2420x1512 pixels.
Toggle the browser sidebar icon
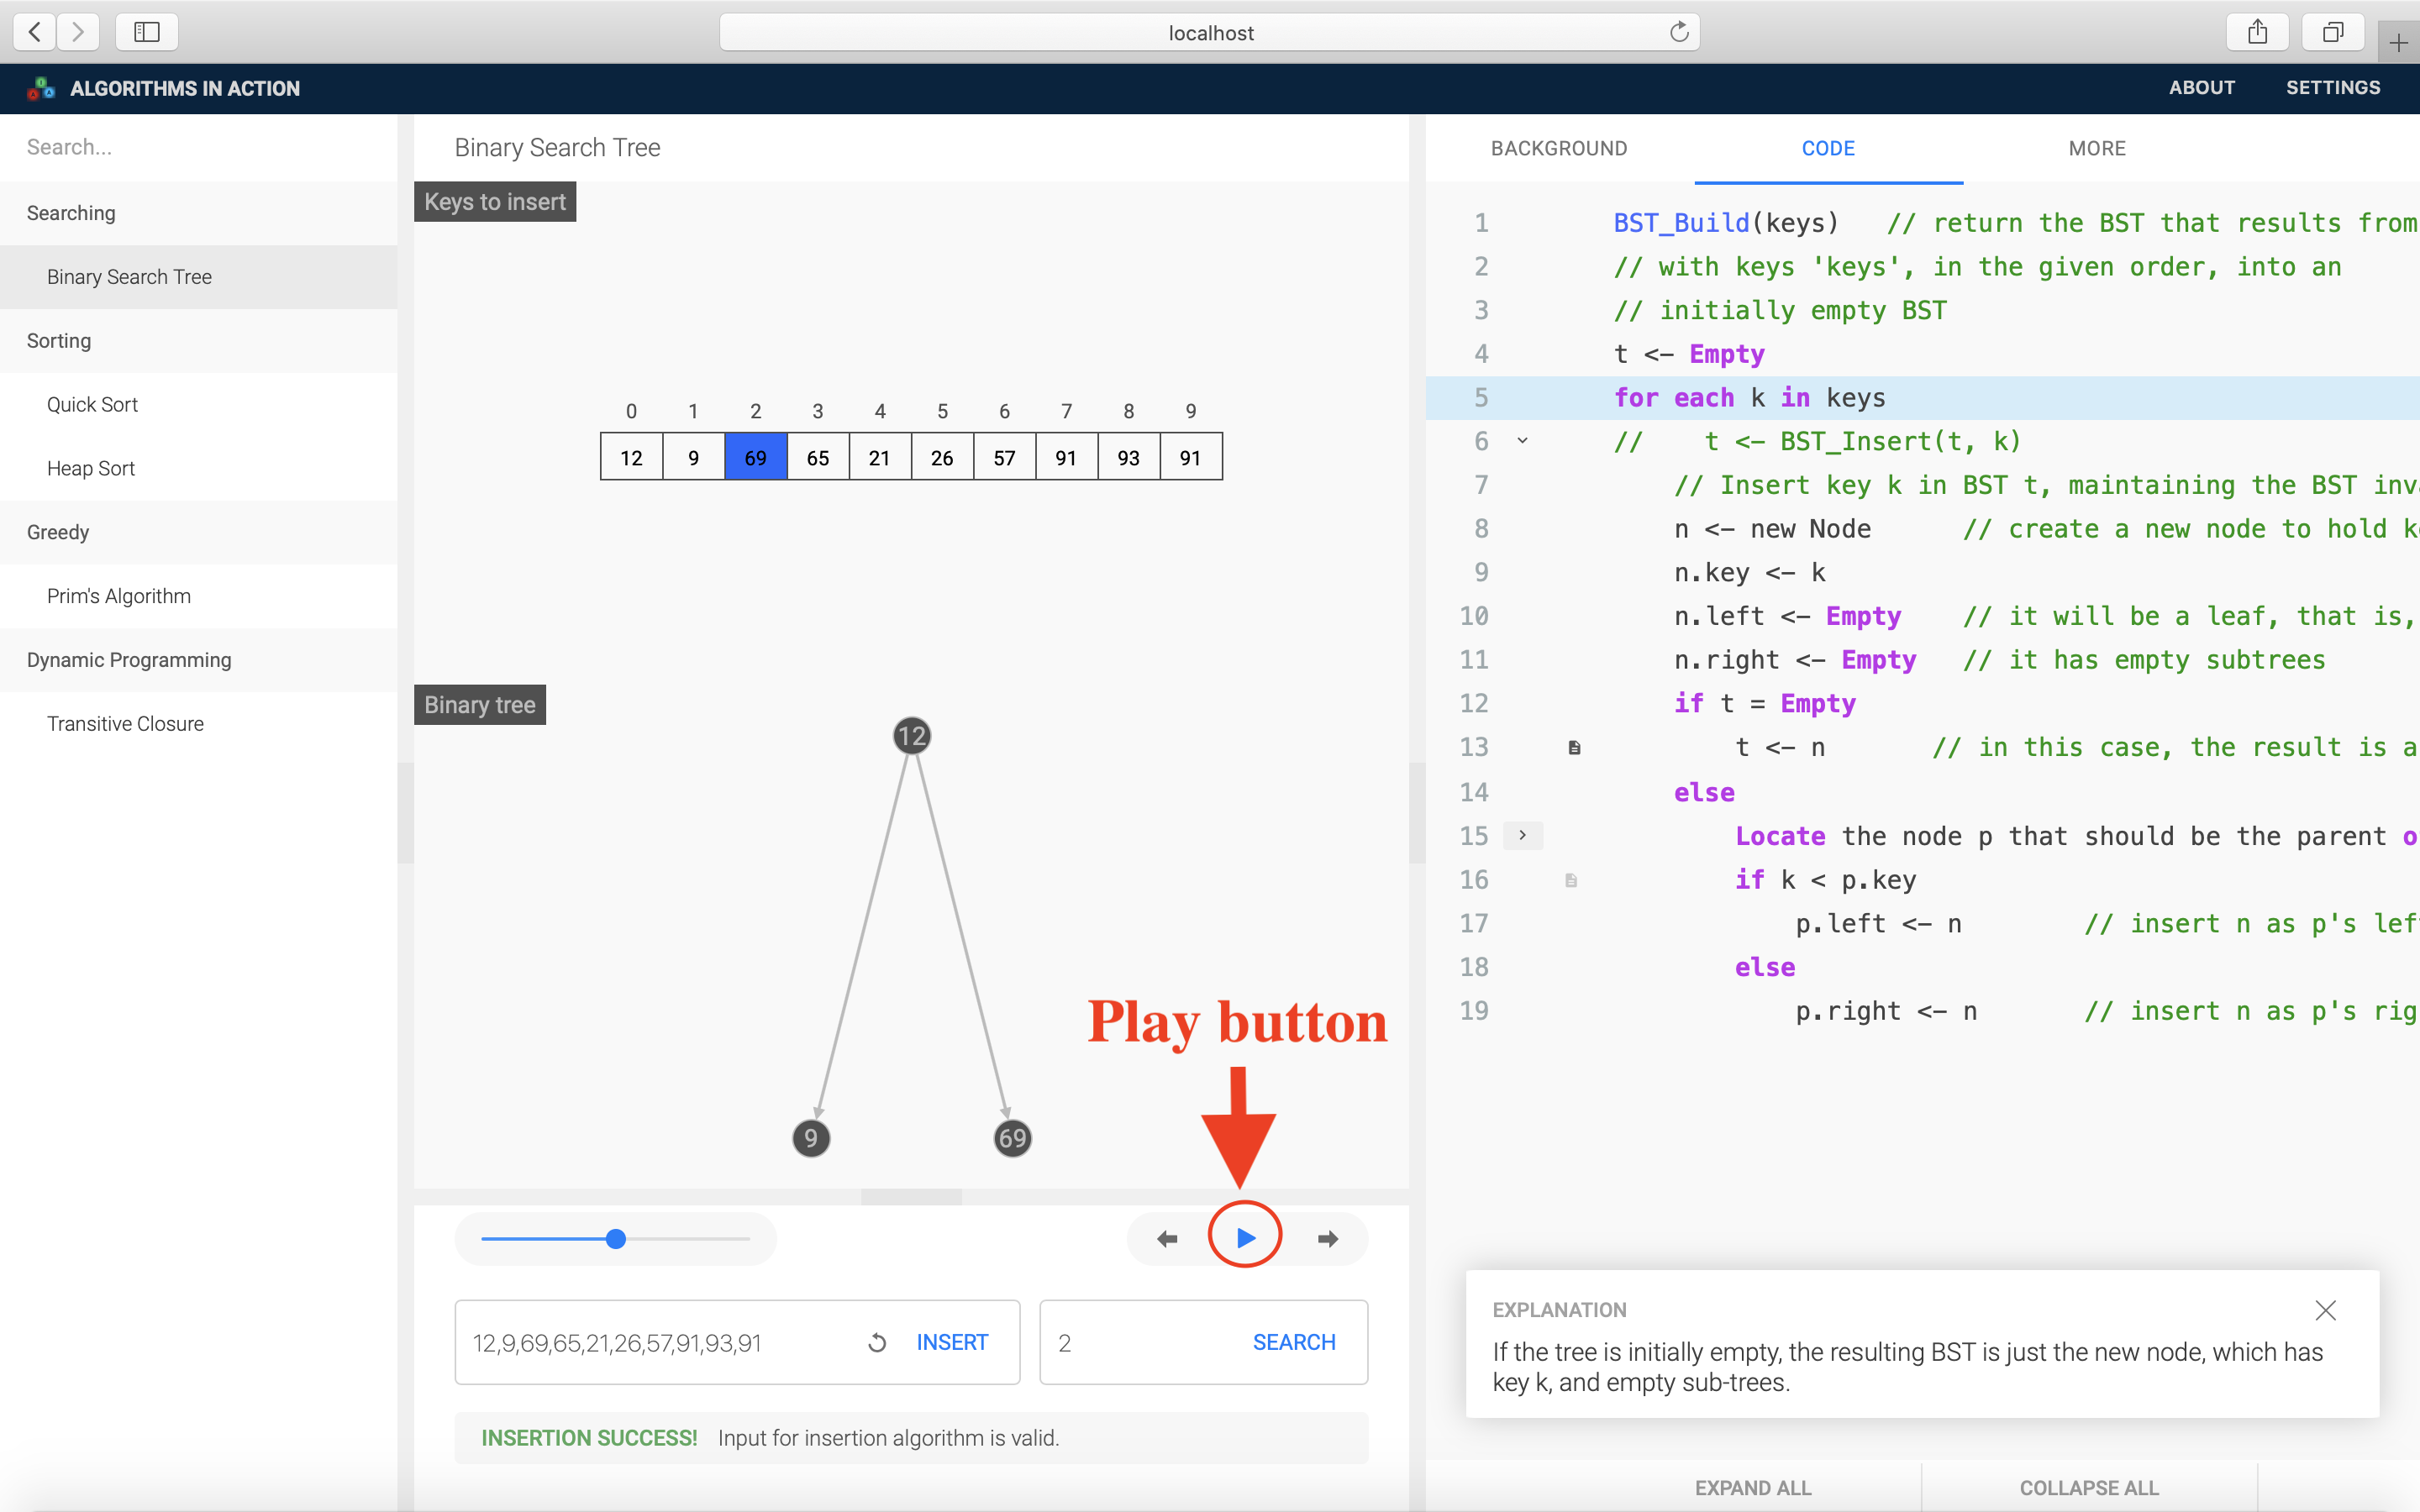pyautogui.click(x=147, y=32)
